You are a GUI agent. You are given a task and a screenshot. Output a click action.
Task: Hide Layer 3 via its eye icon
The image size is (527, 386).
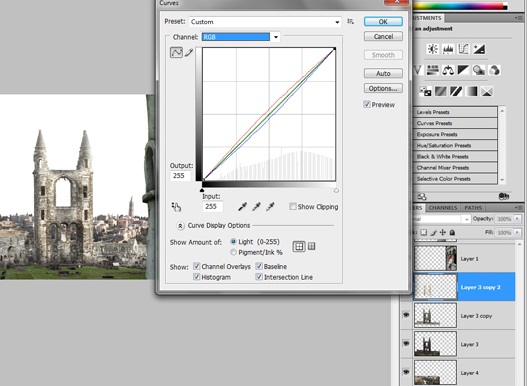pos(406,343)
